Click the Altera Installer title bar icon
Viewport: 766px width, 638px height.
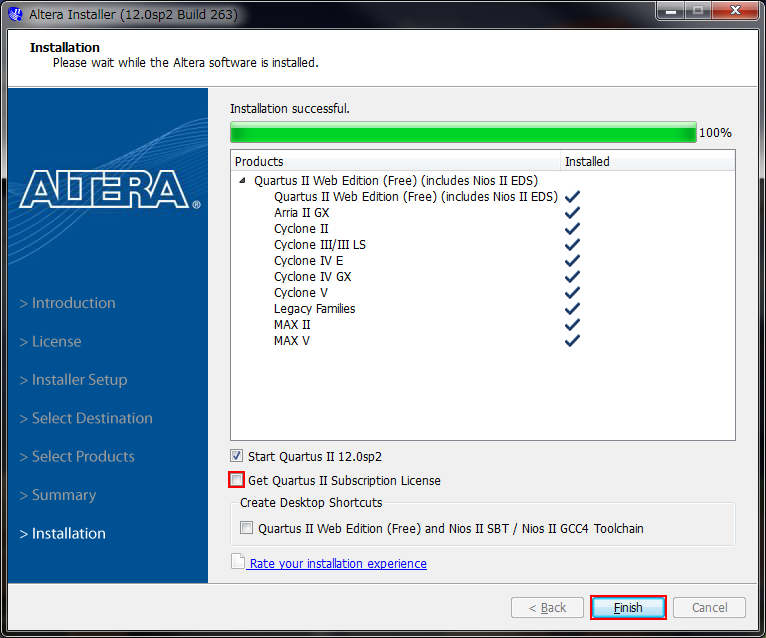tap(15, 14)
